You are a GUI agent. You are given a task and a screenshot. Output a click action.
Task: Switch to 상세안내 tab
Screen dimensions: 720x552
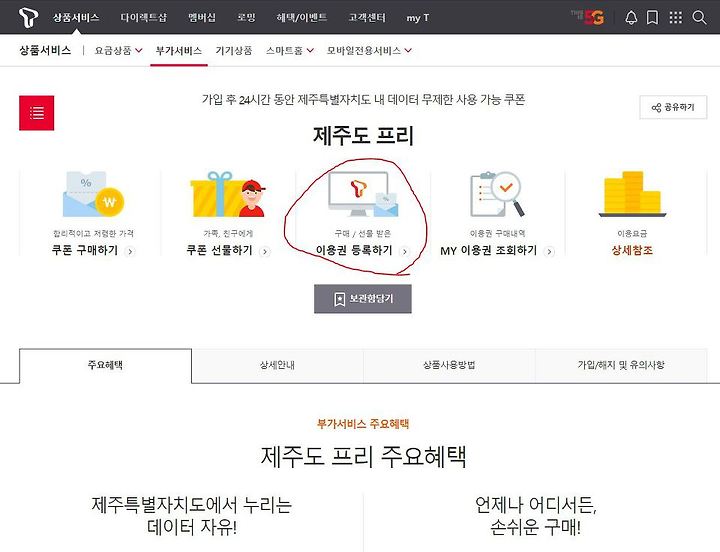[x=277, y=365]
